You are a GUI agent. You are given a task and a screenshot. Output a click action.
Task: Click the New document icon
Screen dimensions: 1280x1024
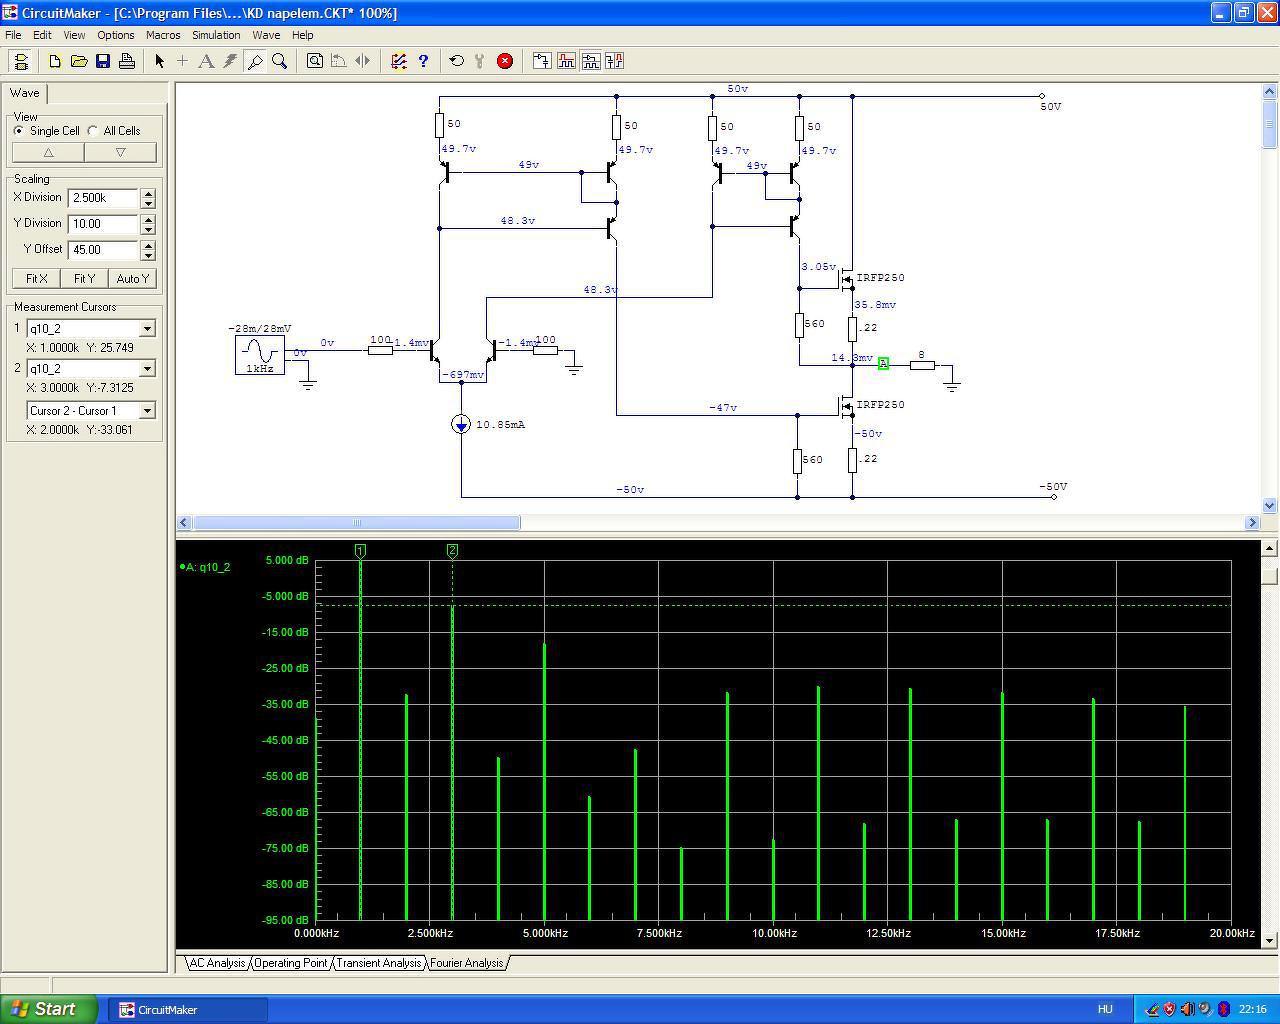click(55, 61)
